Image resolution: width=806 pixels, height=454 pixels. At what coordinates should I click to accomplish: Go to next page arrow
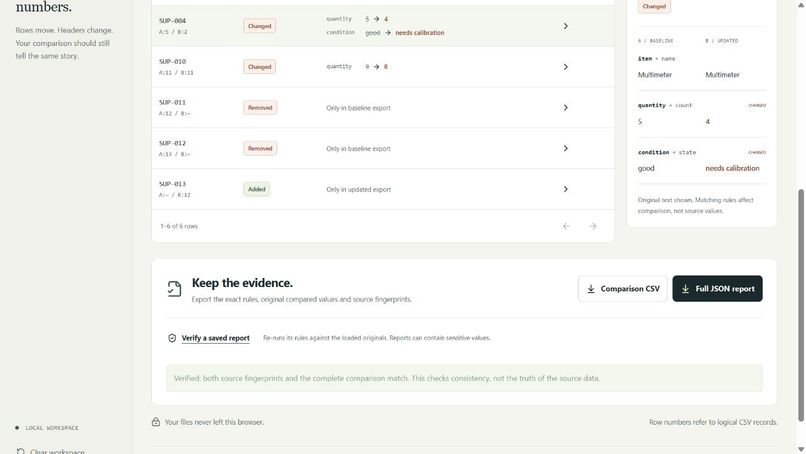pos(593,226)
